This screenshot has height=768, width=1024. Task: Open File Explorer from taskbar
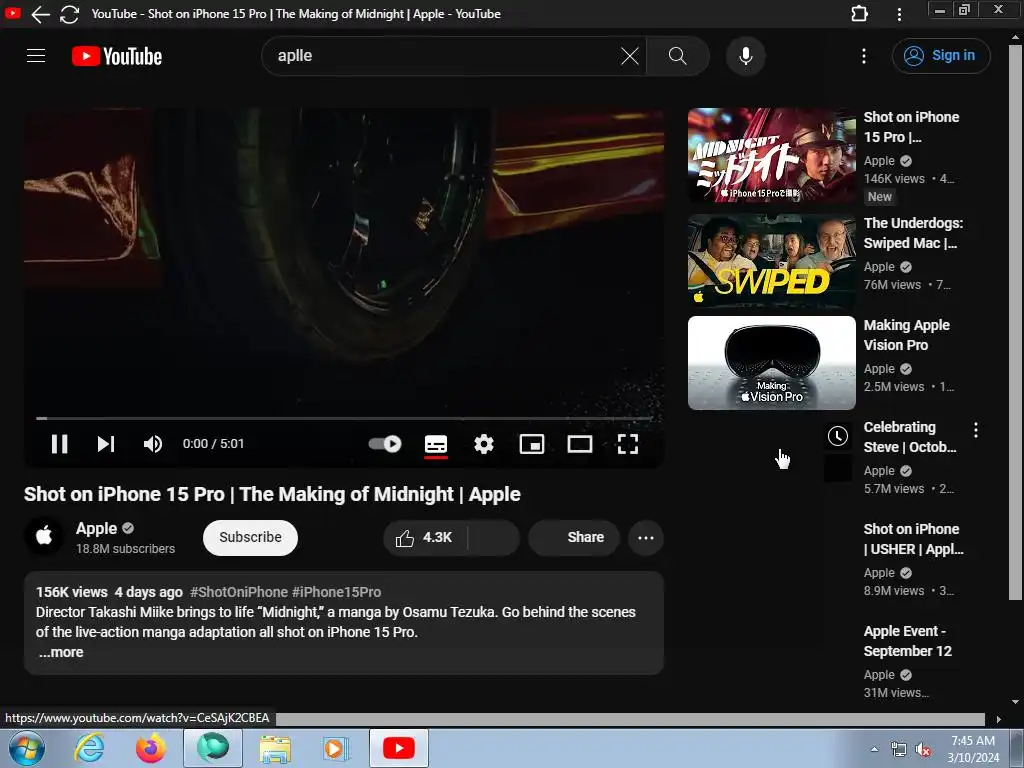point(275,748)
